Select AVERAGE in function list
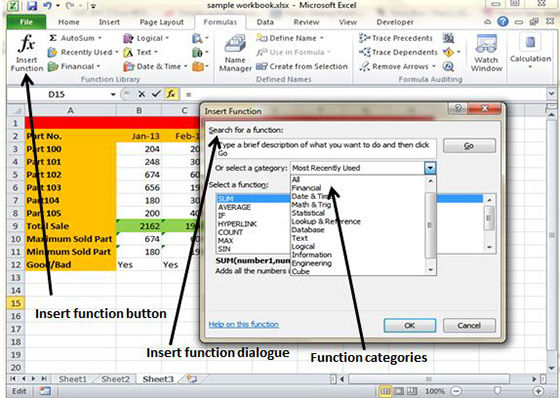This screenshot has width=560, height=398. pyautogui.click(x=234, y=207)
